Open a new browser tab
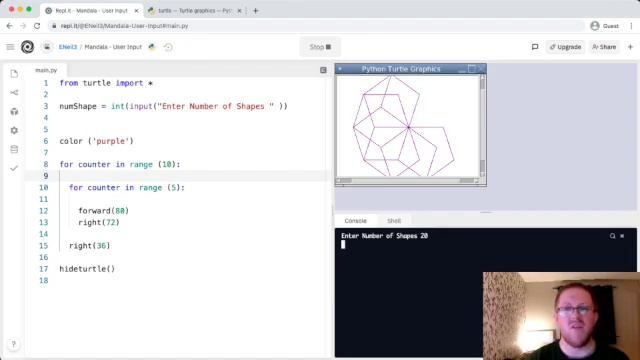 coord(256,11)
